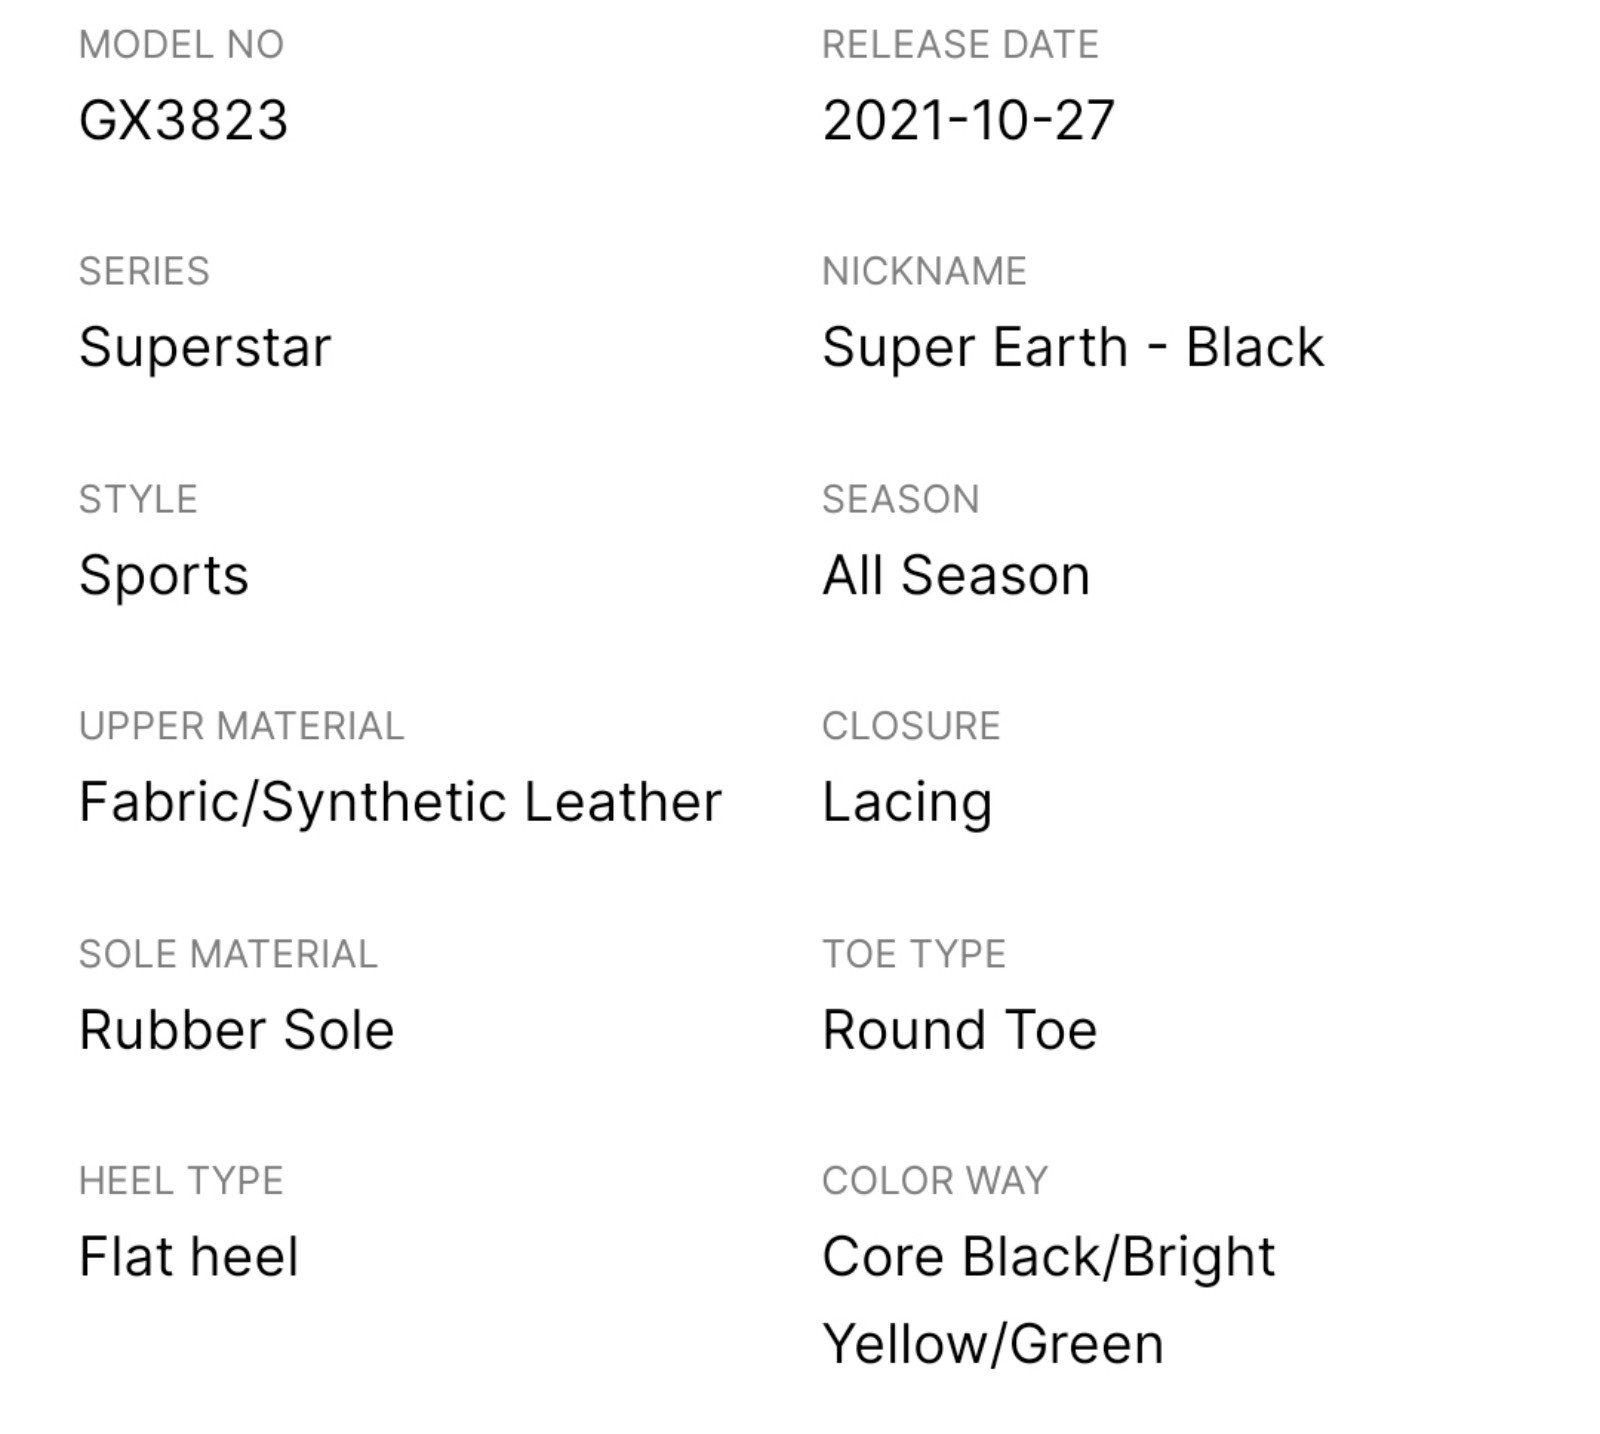Click the COLOR WAY label
Viewport: 1600px width, 1434px height.
(934, 1182)
